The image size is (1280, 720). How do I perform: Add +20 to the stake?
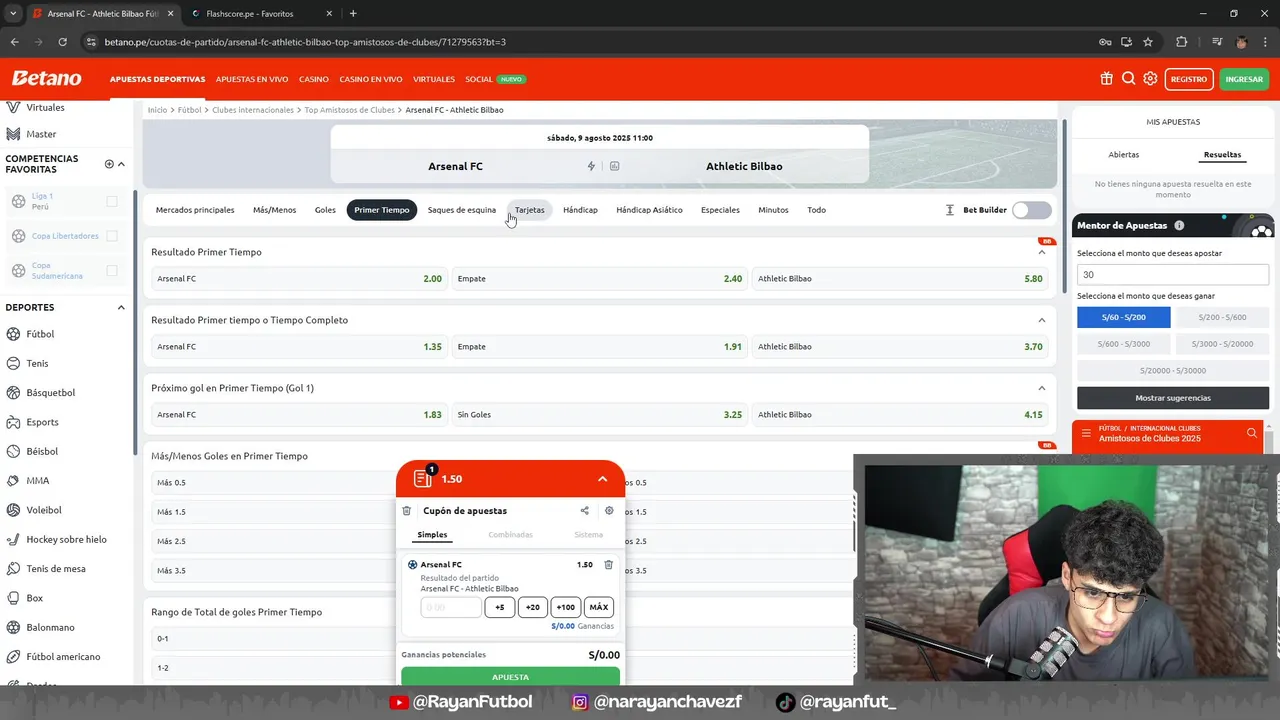pyautogui.click(x=533, y=607)
